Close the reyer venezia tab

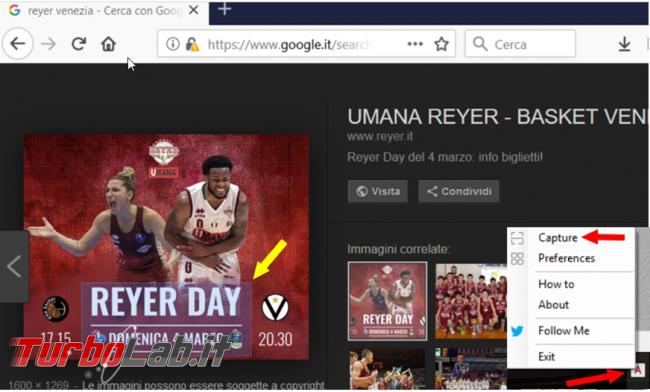click(193, 10)
